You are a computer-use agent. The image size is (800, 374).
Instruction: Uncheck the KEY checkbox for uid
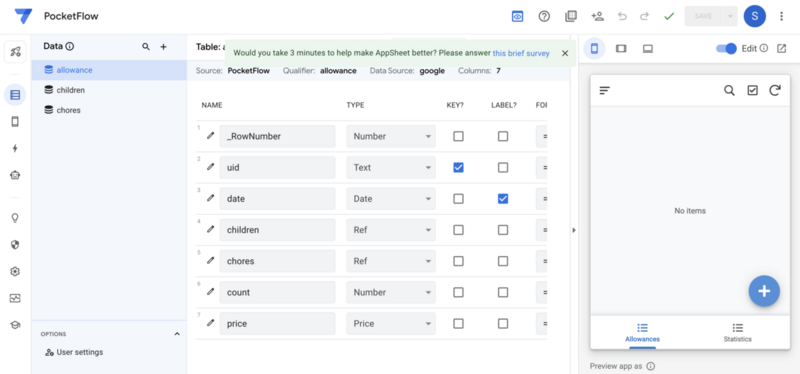point(459,167)
